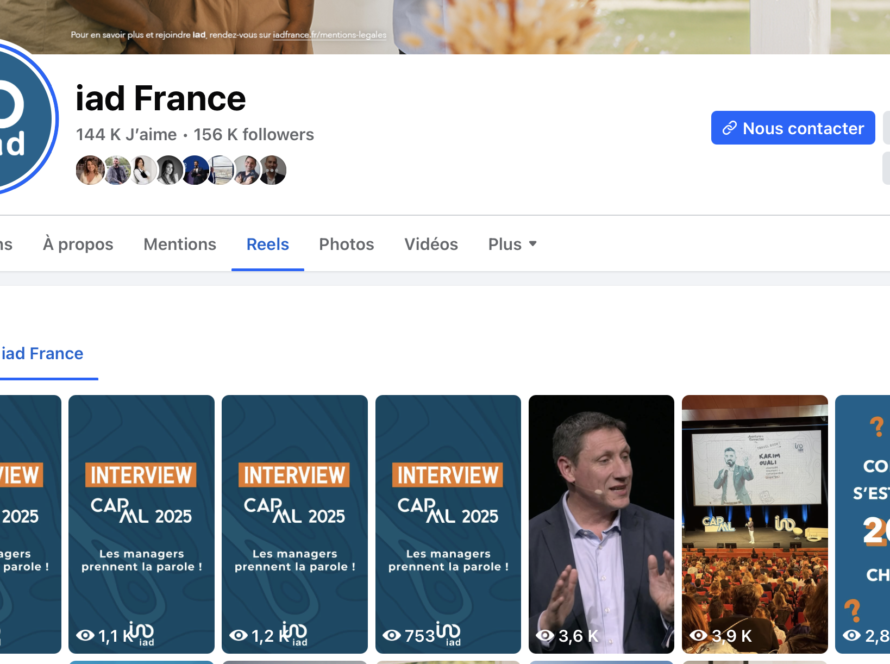Click the Nous contacter button
The width and height of the screenshot is (890, 664).
pos(793,128)
